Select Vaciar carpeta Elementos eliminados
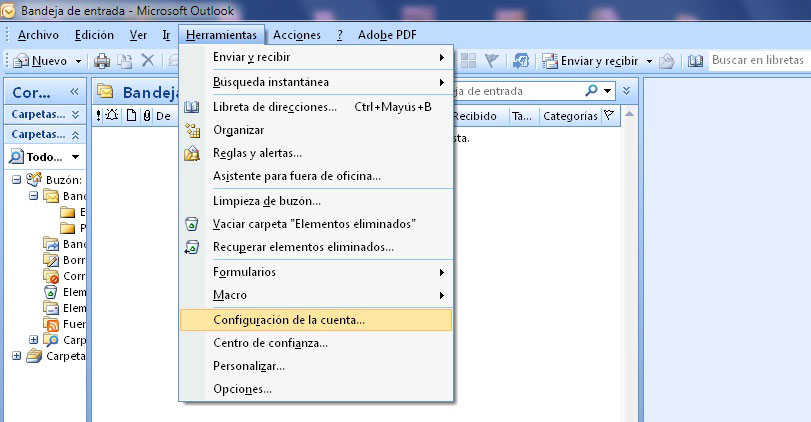The height and width of the screenshot is (422, 811). coord(316,224)
